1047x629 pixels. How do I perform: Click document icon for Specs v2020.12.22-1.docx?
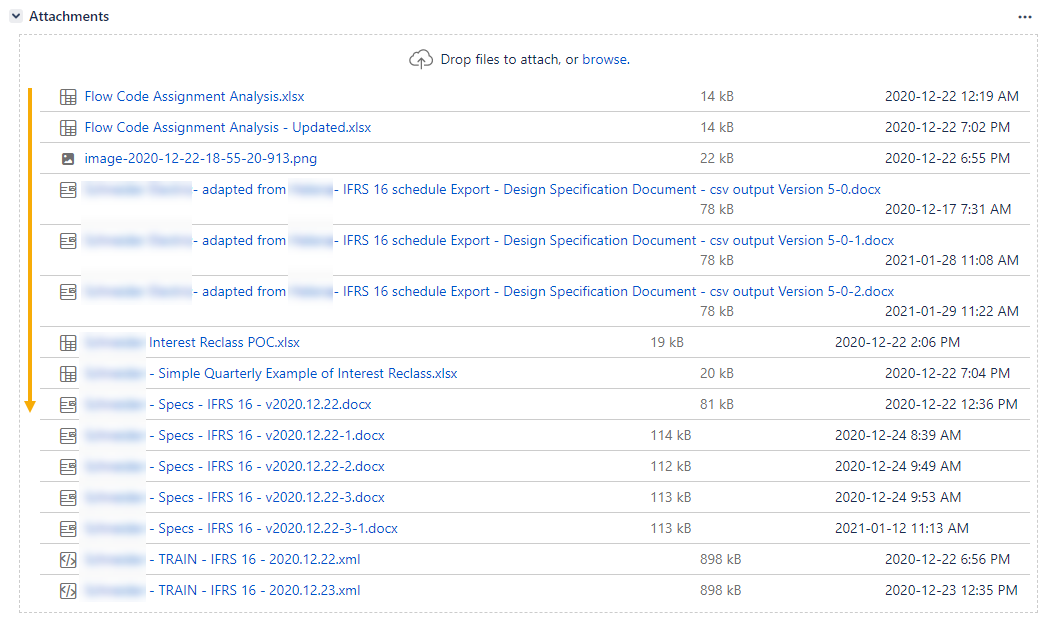[68, 436]
